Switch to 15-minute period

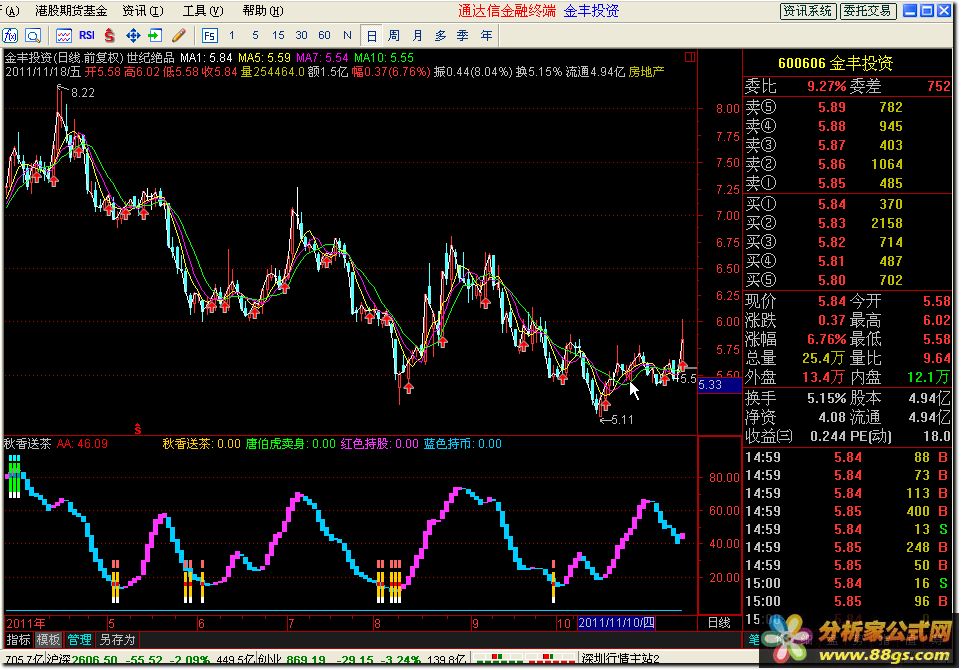click(x=278, y=36)
